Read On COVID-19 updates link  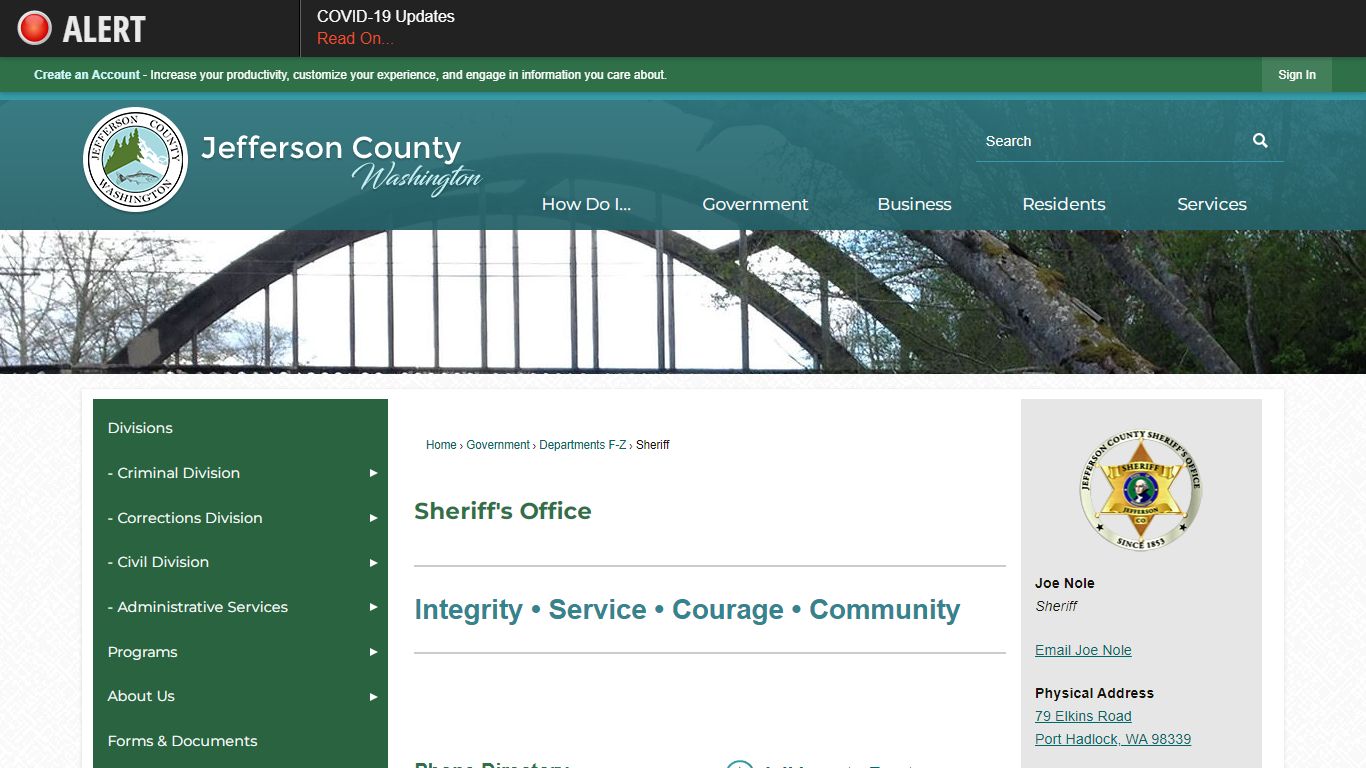point(355,39)
